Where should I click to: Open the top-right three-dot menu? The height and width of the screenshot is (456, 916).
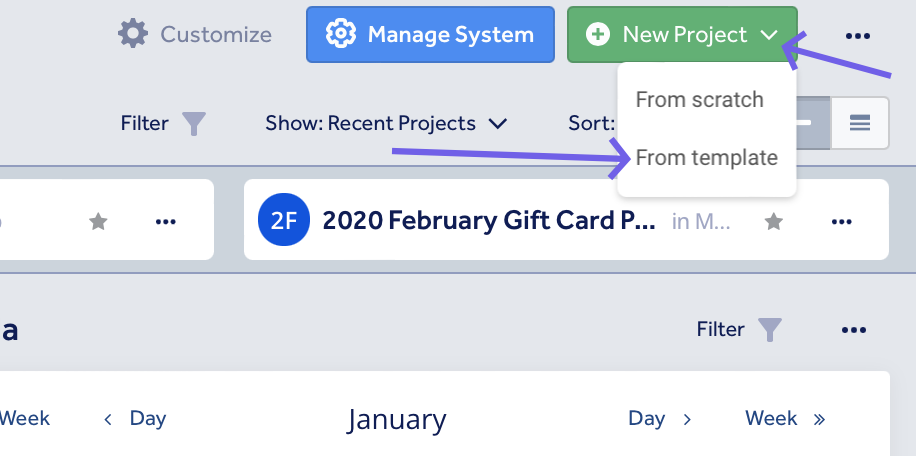pyautogui.click(x=857, y=36)
